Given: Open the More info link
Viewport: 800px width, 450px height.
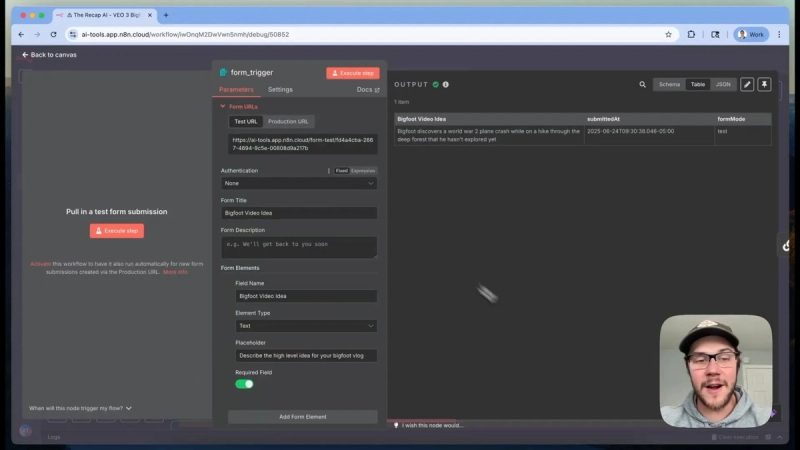Looking at the screenshot, I should [x=175, y=272].
